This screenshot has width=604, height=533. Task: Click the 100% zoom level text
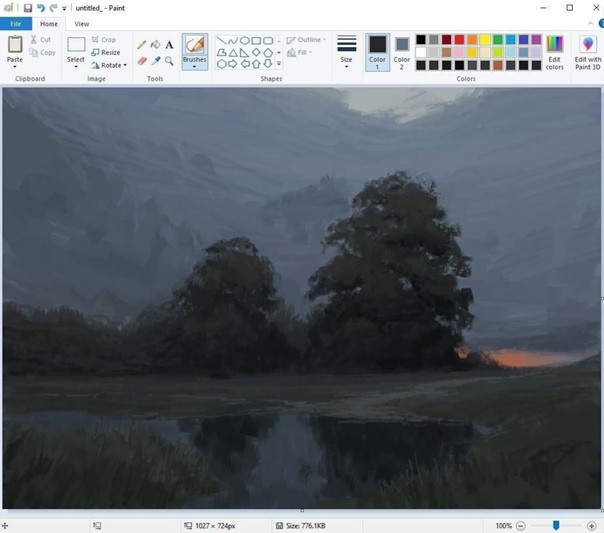[x=503, y=526]
